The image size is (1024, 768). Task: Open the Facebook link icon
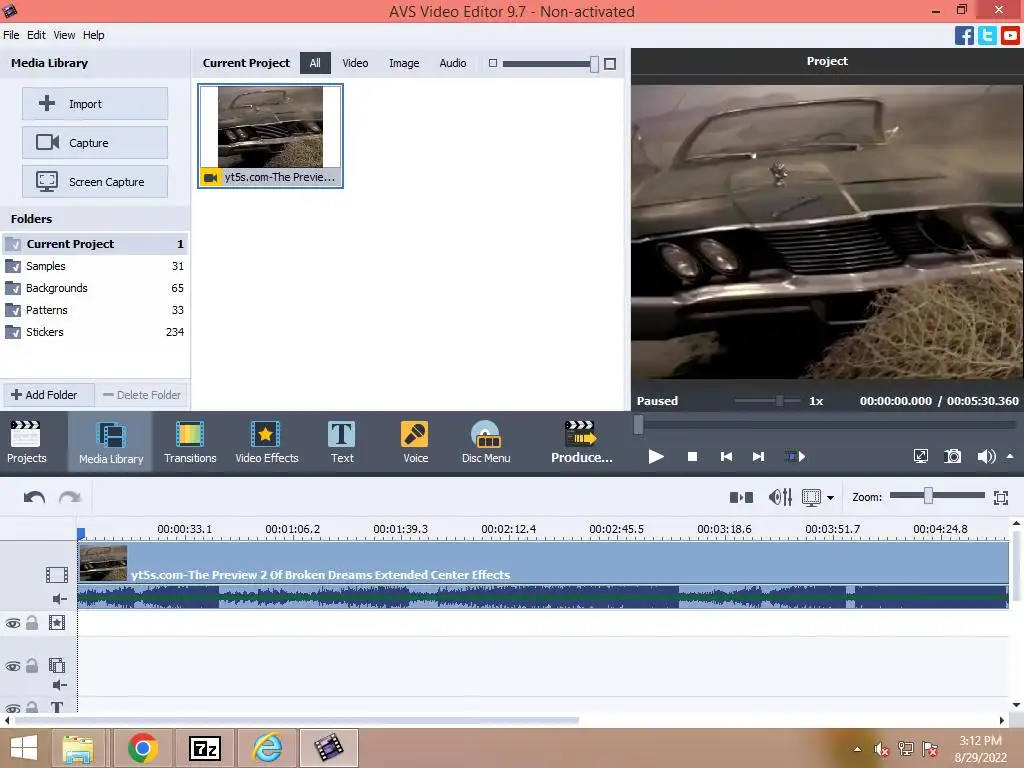coord(964,35)
